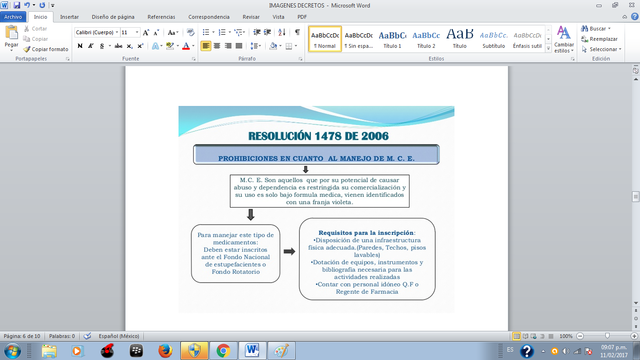Click the multilevel list icon
The width and height of the screenshot is (640, 360).
(238, 32)
